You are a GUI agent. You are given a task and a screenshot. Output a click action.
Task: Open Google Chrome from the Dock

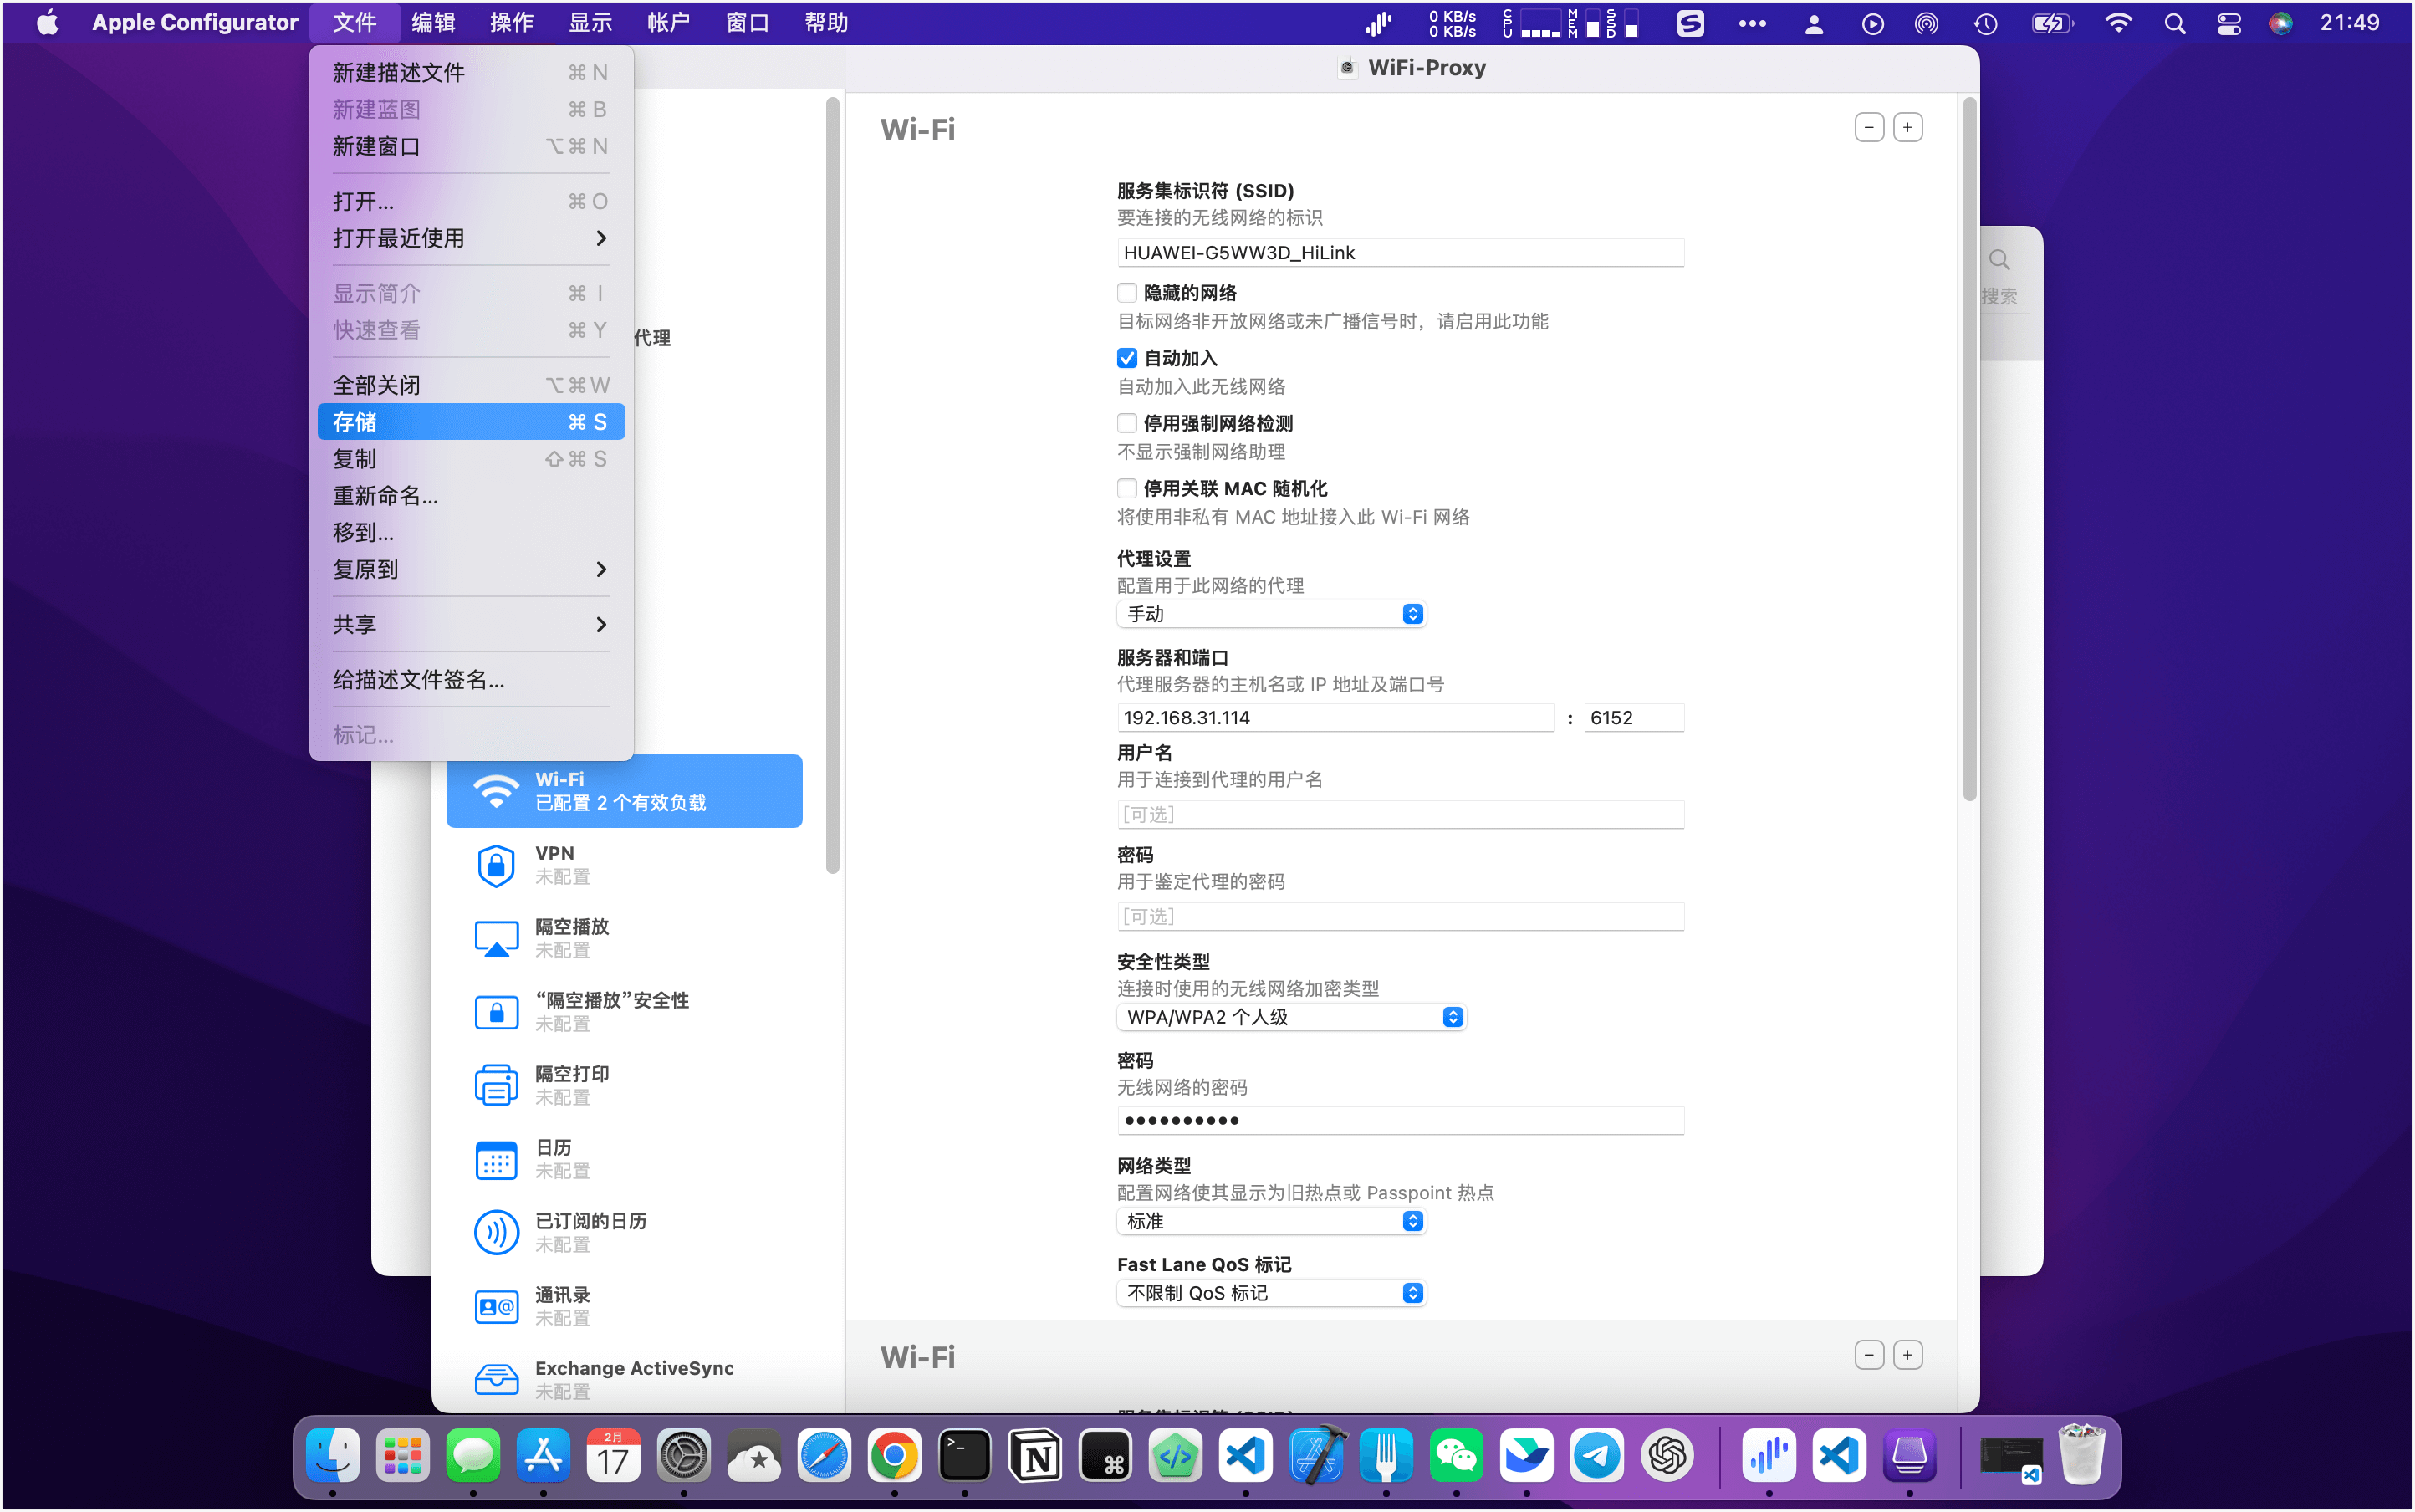click(894, 1456)
